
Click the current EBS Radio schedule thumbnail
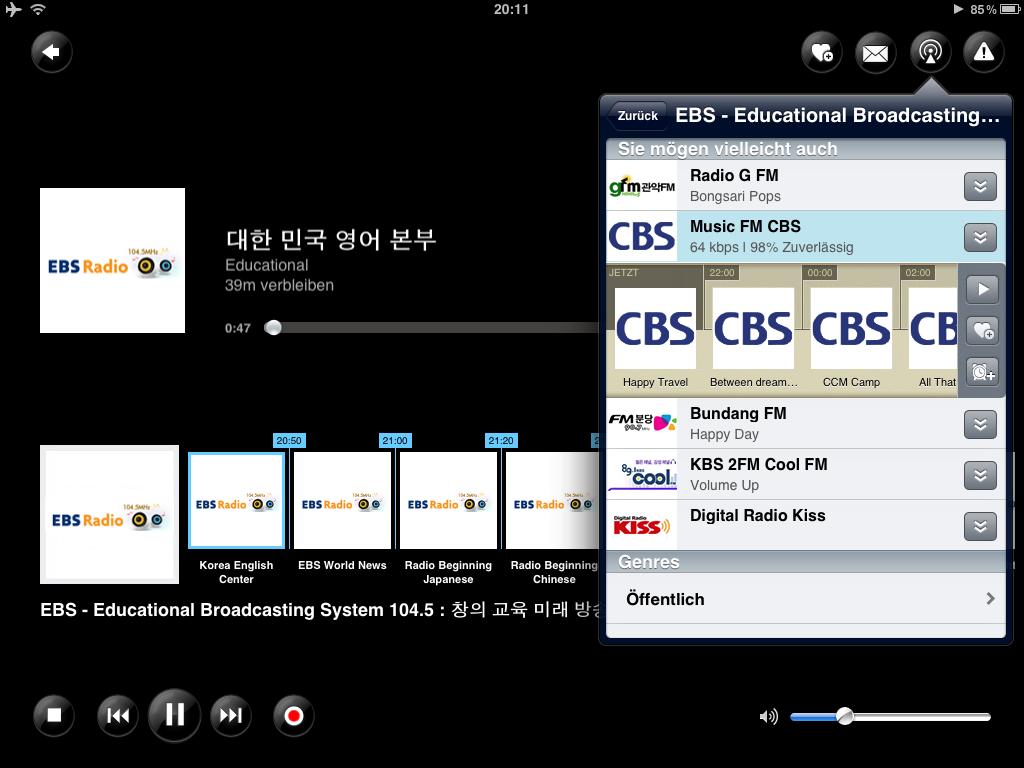110,515
